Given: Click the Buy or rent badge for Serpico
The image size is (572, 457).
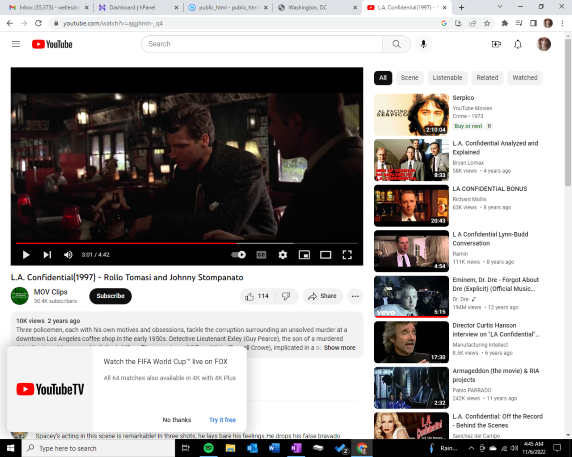Looking at the screenshot, I should tap(468, 126).
